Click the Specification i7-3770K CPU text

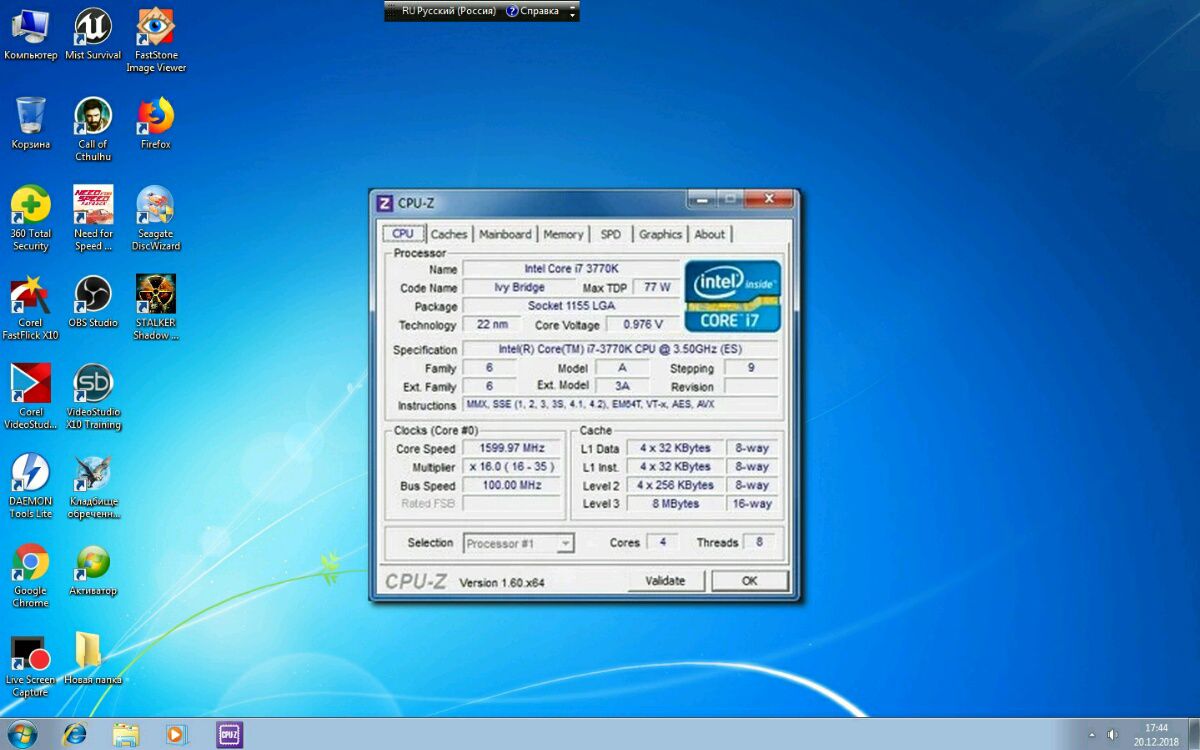click(x=620, y=349)
